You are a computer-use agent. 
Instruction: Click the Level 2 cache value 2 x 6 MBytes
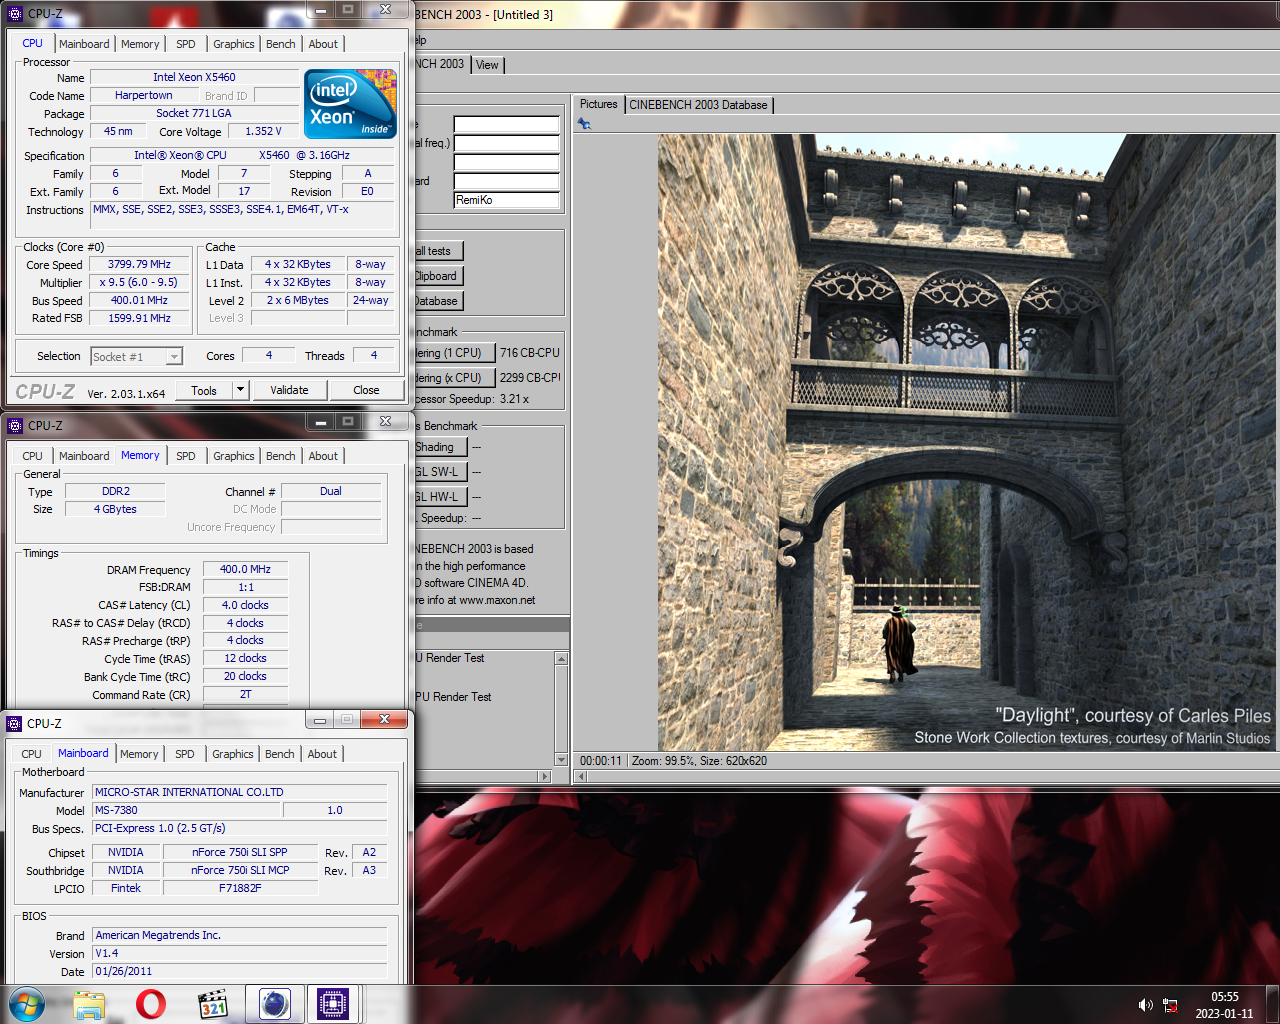pyautogui.click(x=297, y=300)
